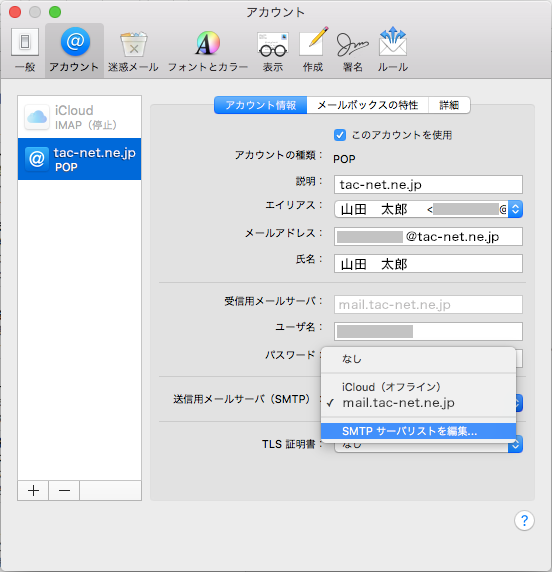Select the アカウント toolbar icon
Viewport: 552px width, 572px height.
pos(74,50)
